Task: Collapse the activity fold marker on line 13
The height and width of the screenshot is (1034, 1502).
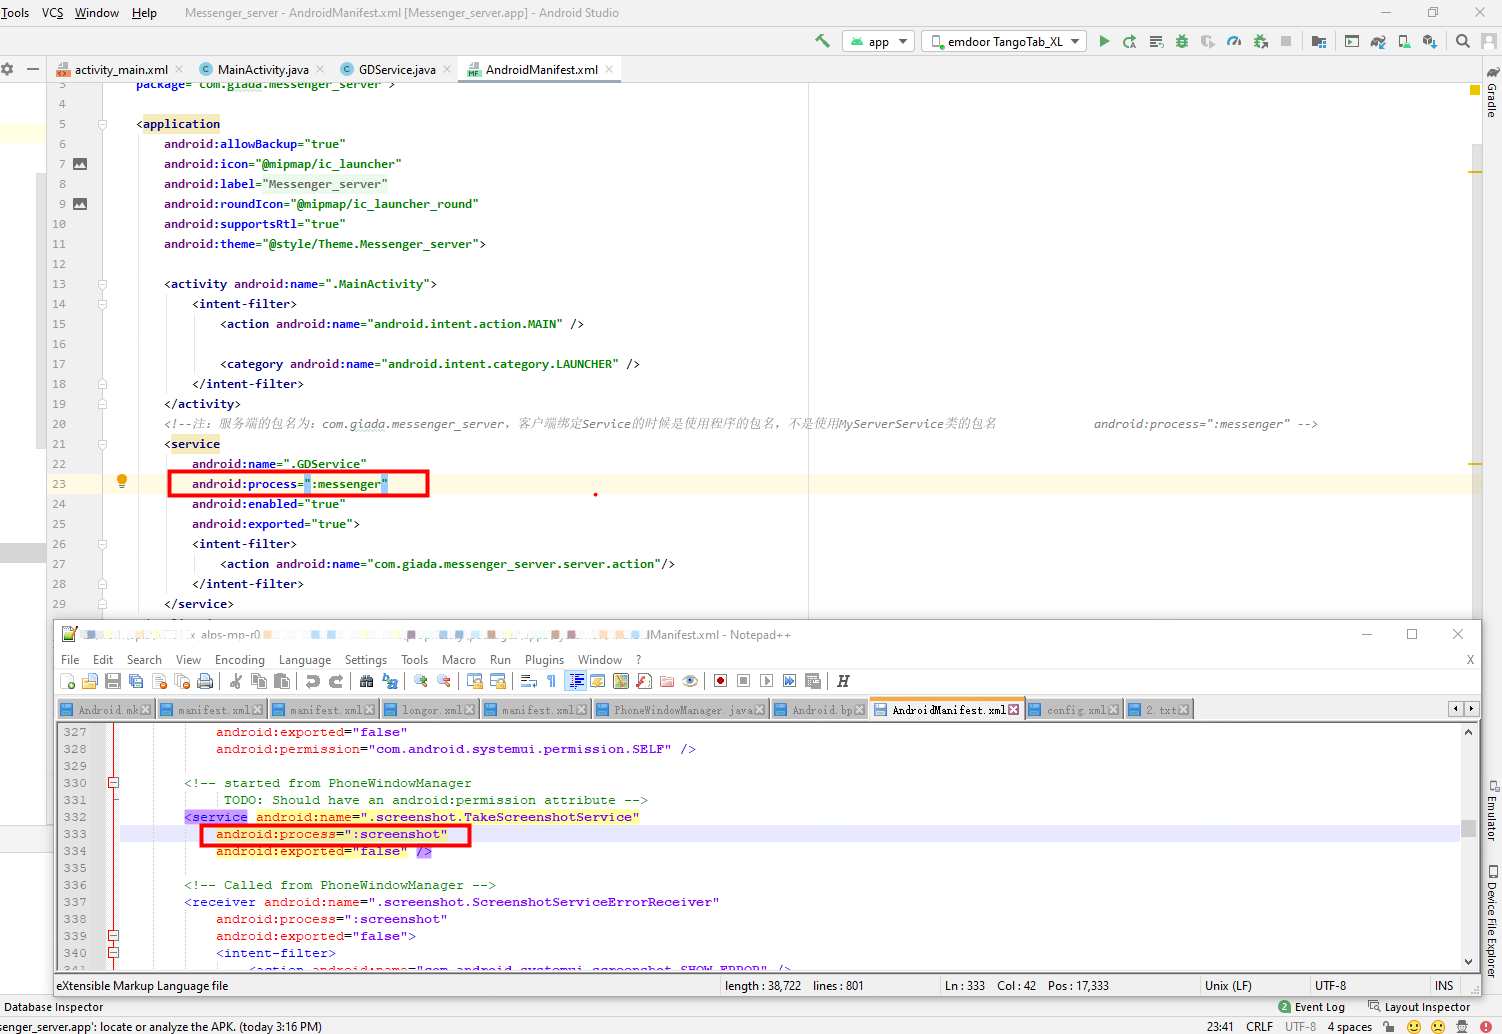Action: click(102, 284)
